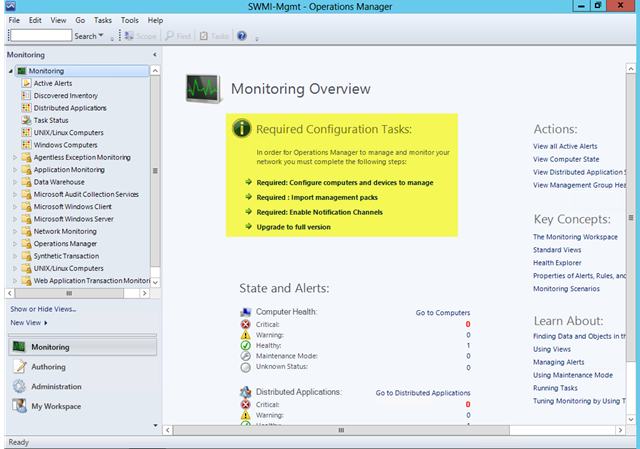
Task: Select the Windows Computers view icon
Action: (26, 145)
